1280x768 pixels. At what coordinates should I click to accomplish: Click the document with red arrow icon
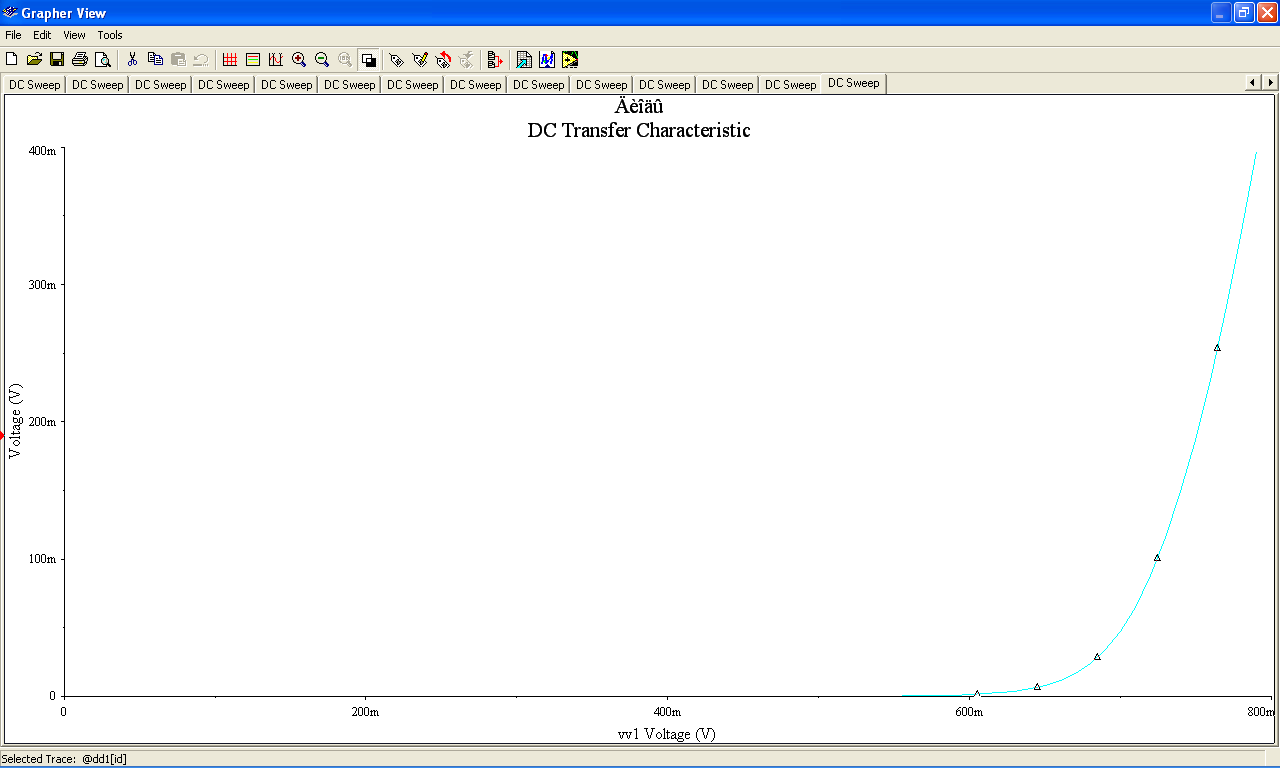(x=495, y=60)
